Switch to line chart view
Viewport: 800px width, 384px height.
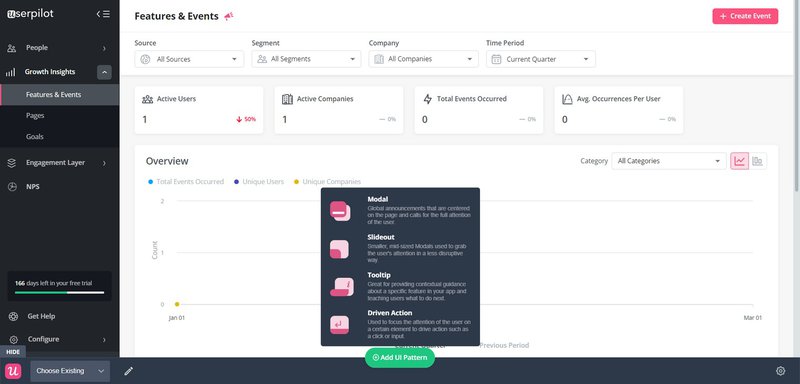[x=739, y=161]
